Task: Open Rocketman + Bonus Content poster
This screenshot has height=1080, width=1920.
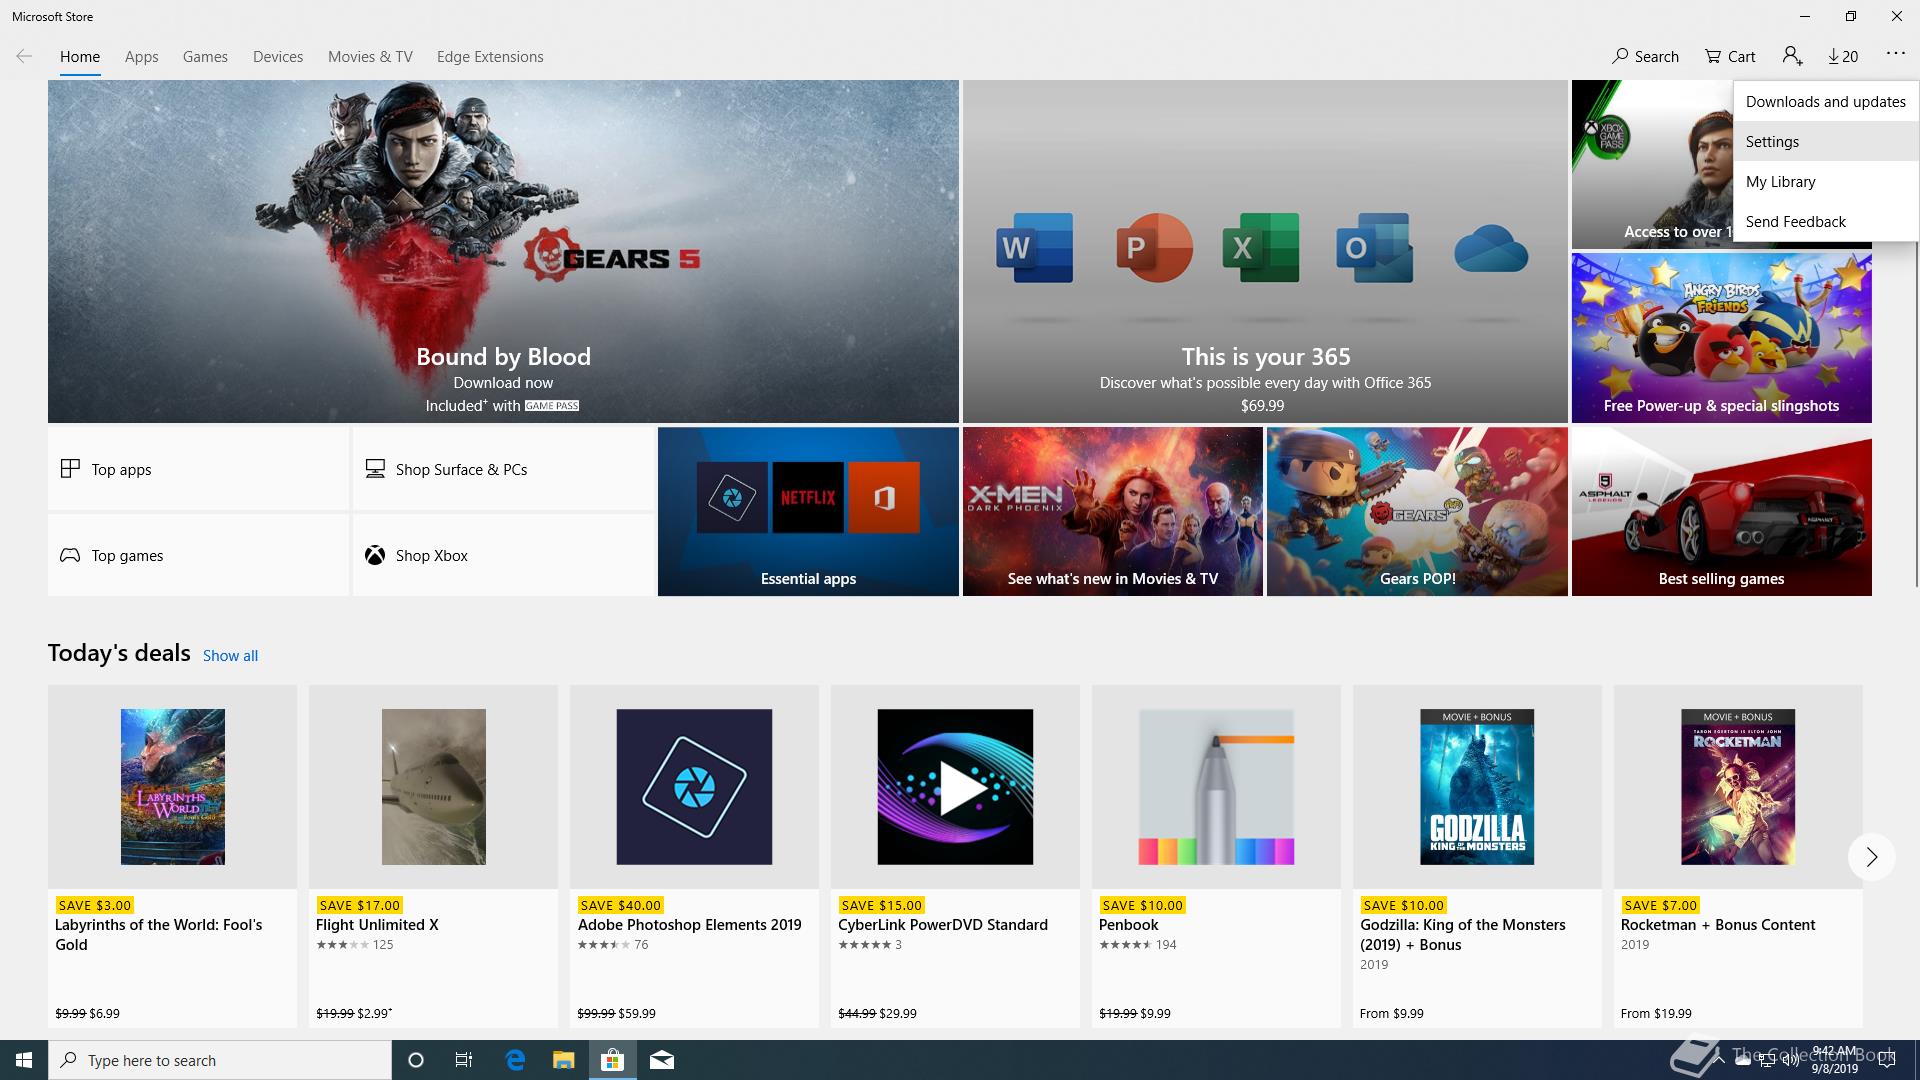Action: pos(1738,787)
